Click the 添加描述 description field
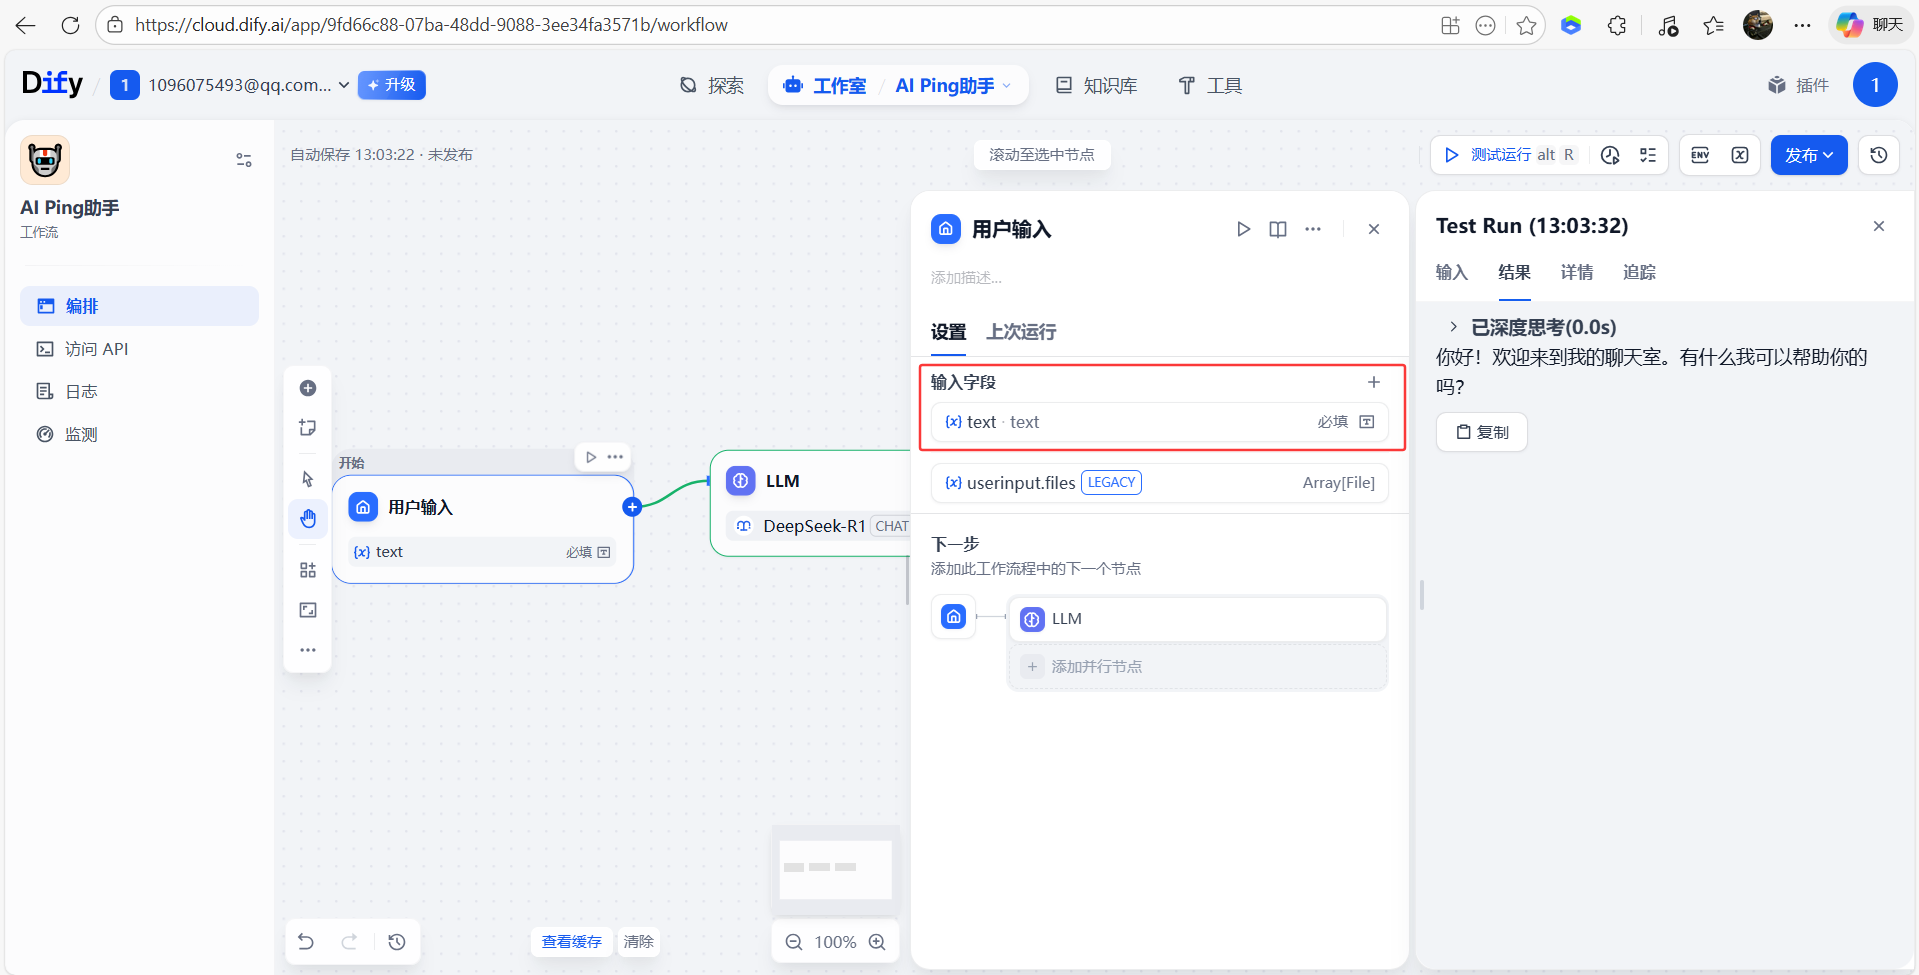Viewport: 1919px width, 975px height. pos(966,278)
